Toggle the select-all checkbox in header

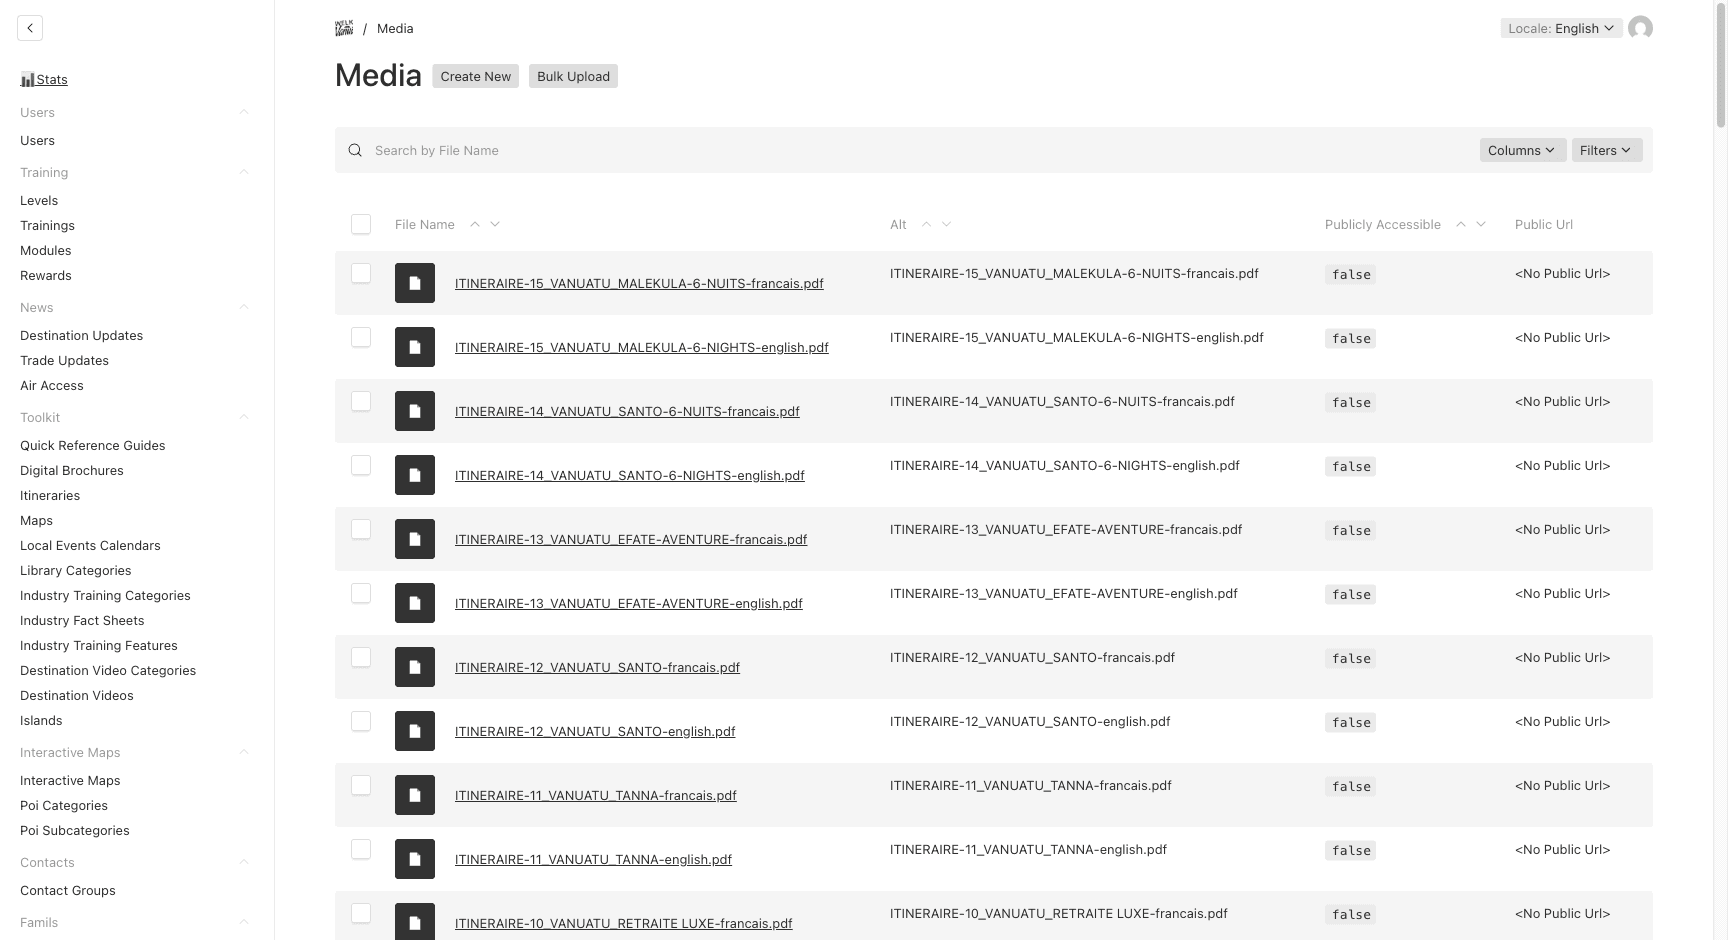tap(361, 224)
